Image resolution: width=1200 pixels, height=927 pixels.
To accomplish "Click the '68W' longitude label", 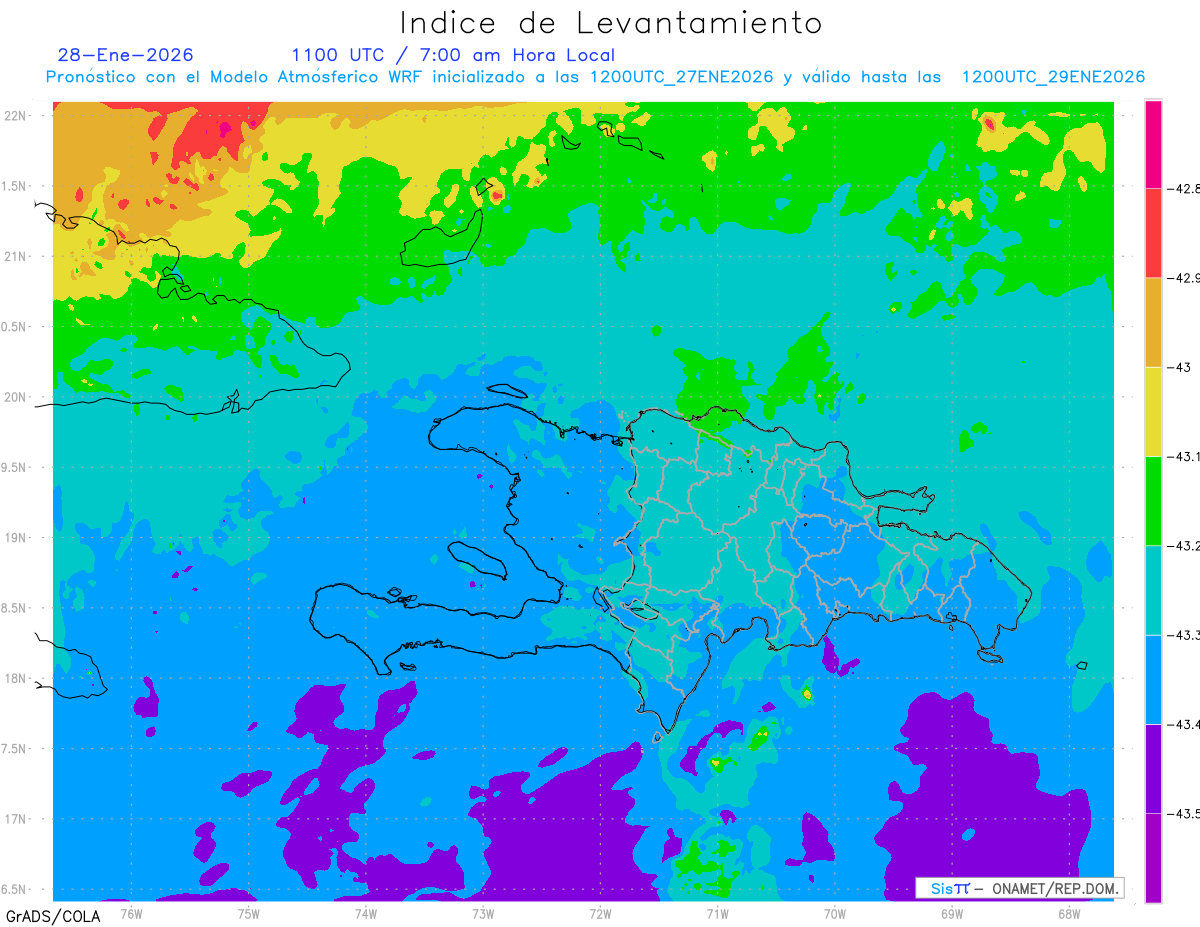I will coord(1068,914).
